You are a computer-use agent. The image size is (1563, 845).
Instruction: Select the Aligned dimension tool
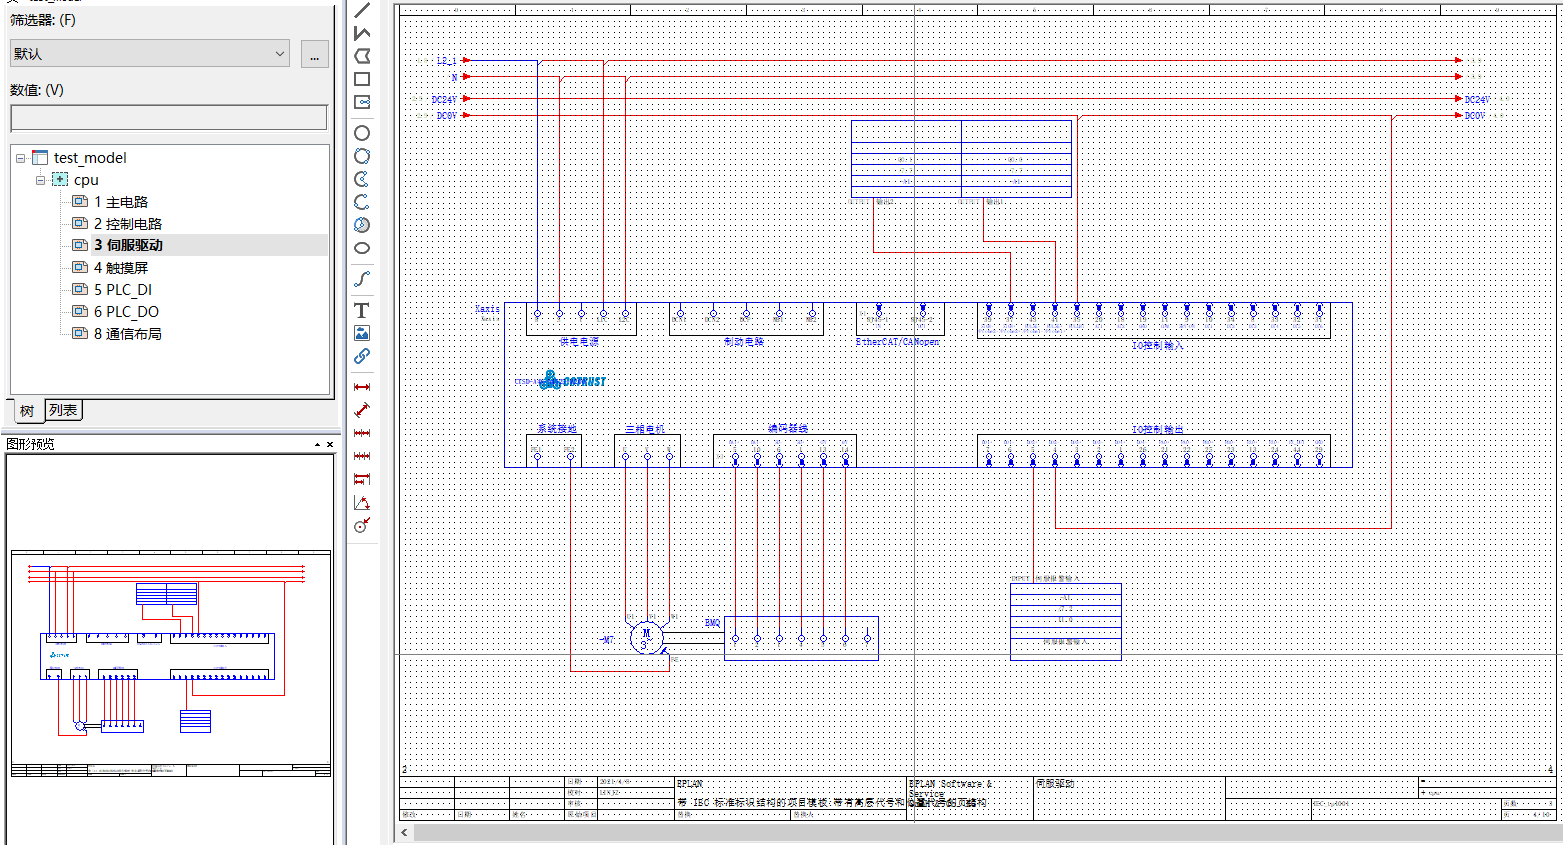(362, 410)
